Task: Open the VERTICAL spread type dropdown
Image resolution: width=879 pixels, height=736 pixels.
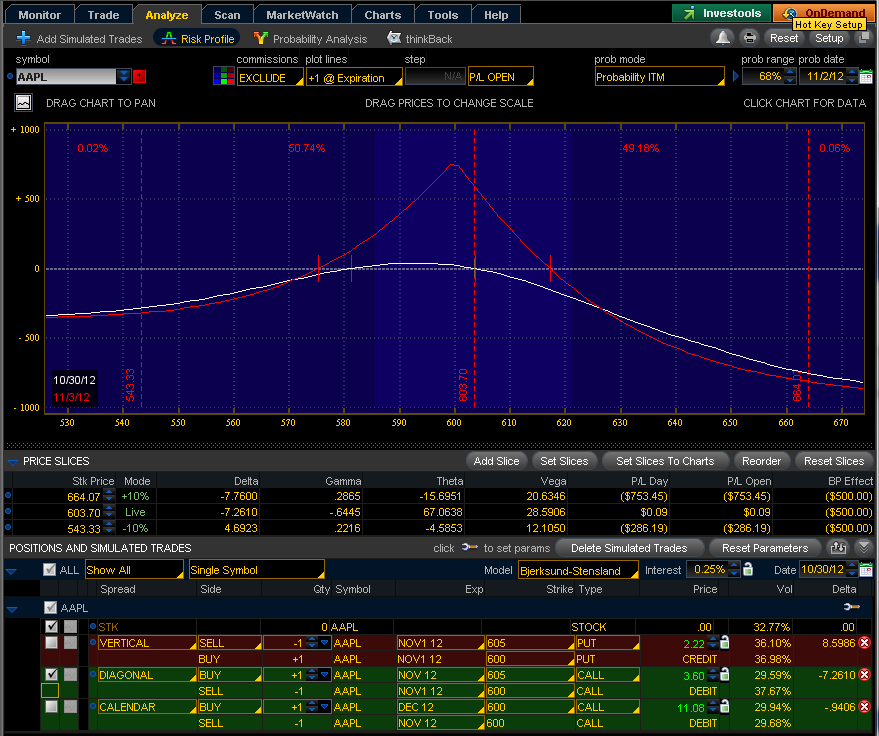Action: [147, 643]
